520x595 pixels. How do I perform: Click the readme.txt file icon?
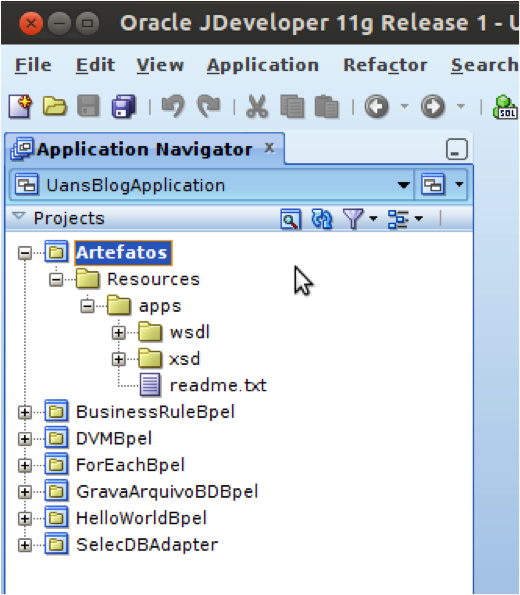tap(150, 385)
